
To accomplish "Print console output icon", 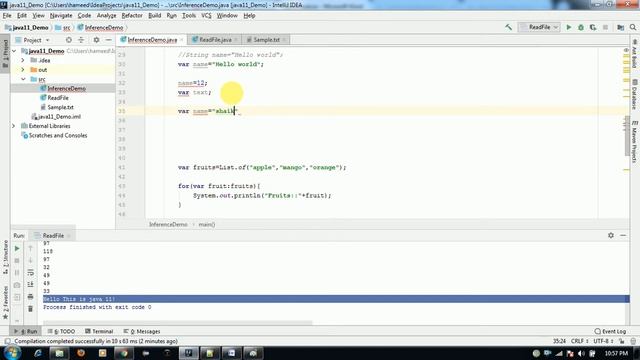I will click(x=30, y=297).
